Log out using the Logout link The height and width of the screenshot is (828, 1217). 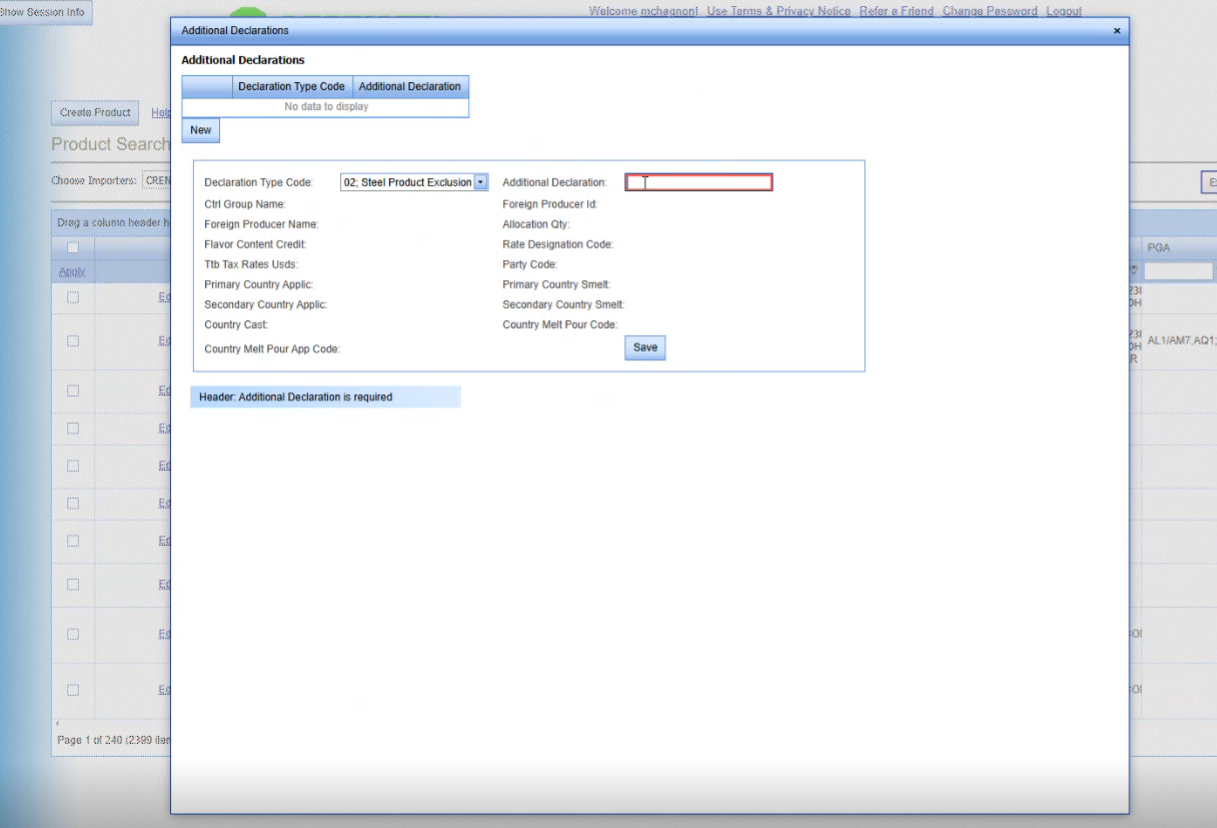(1063, 11)
